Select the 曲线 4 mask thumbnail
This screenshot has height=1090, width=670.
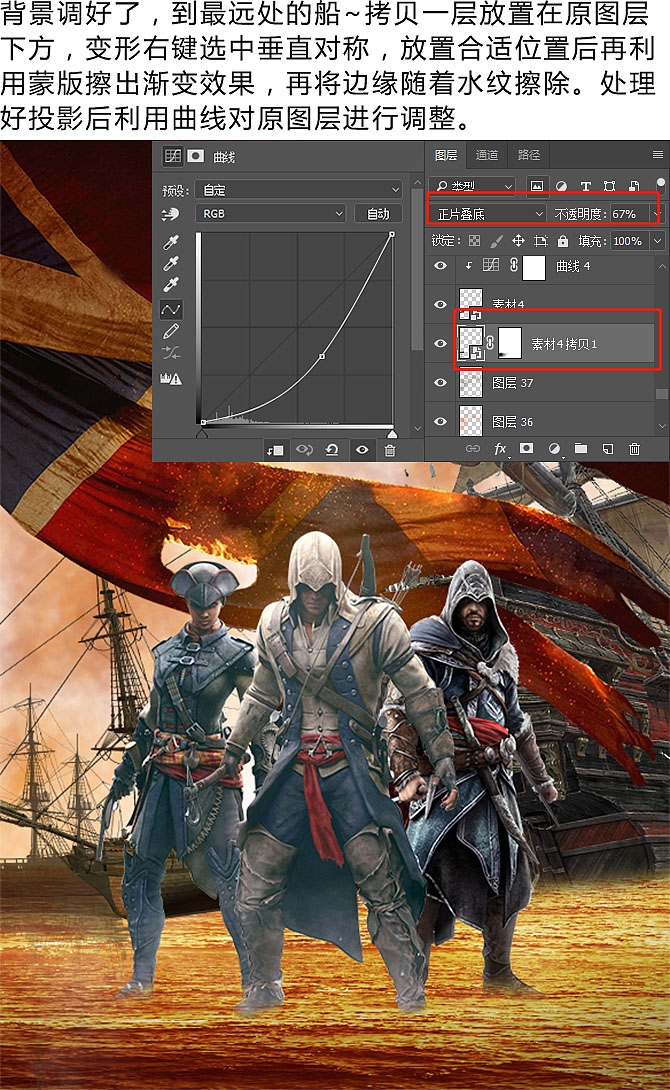pos(534,266)
